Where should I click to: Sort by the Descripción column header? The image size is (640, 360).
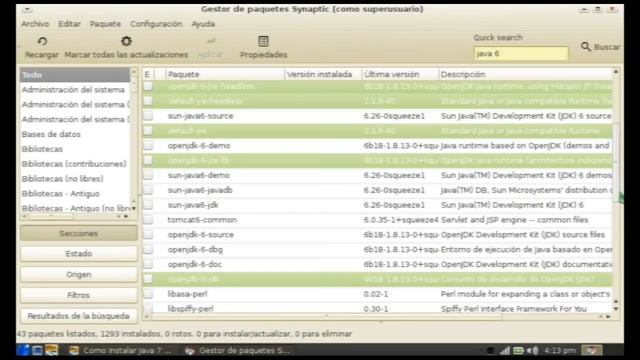click(x=526, y=74)
